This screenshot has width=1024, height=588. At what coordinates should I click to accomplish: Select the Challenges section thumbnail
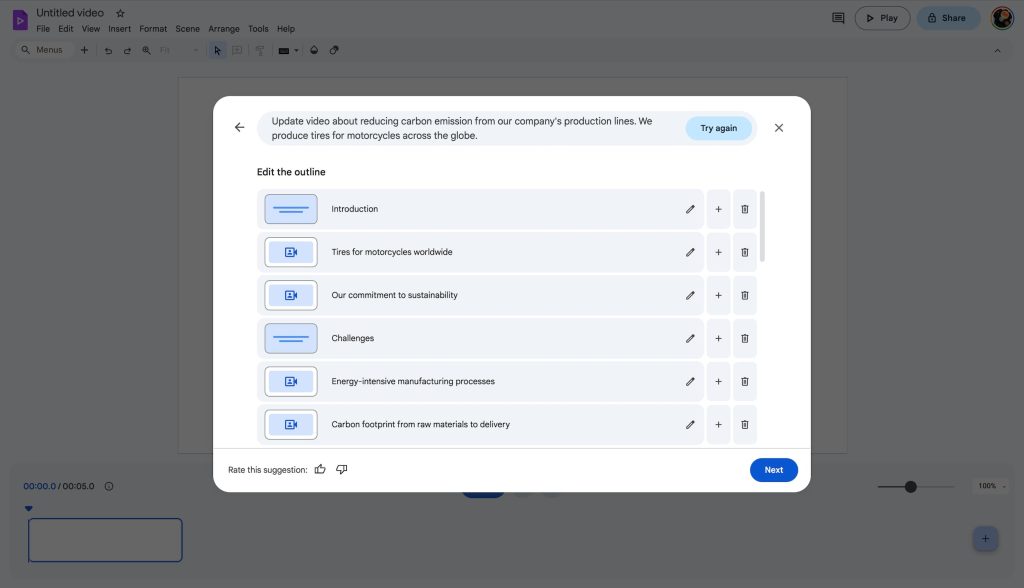click(291, 338)
